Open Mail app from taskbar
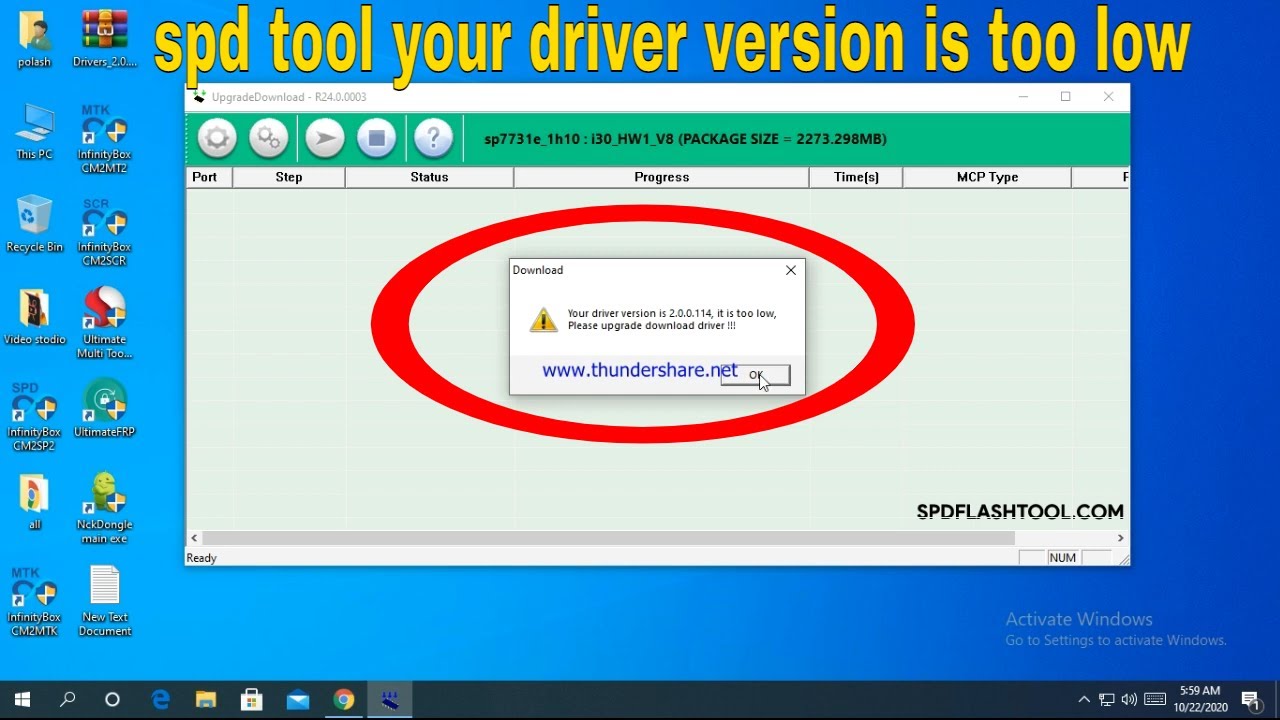Screen dimensions: 1280x720 tap(298, 700)
